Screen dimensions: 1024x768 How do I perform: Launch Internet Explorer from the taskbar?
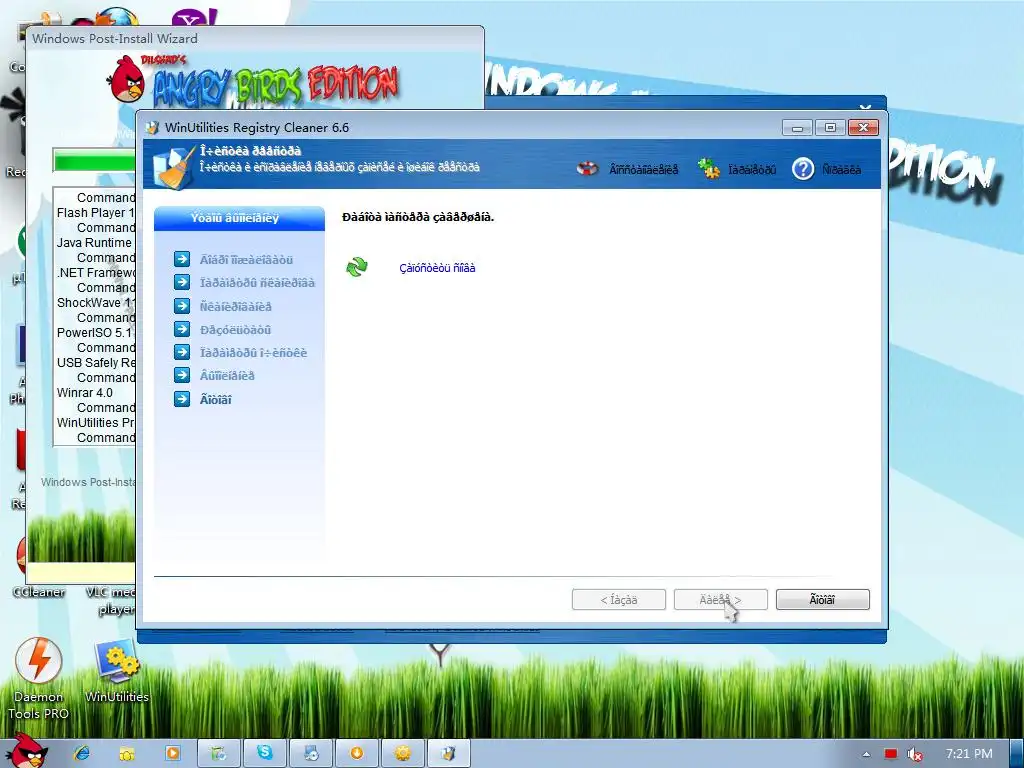(x=82, y=753)
